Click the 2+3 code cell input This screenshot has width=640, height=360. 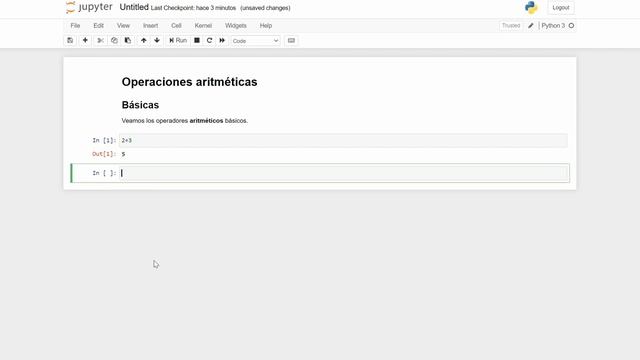coord(343,140)
